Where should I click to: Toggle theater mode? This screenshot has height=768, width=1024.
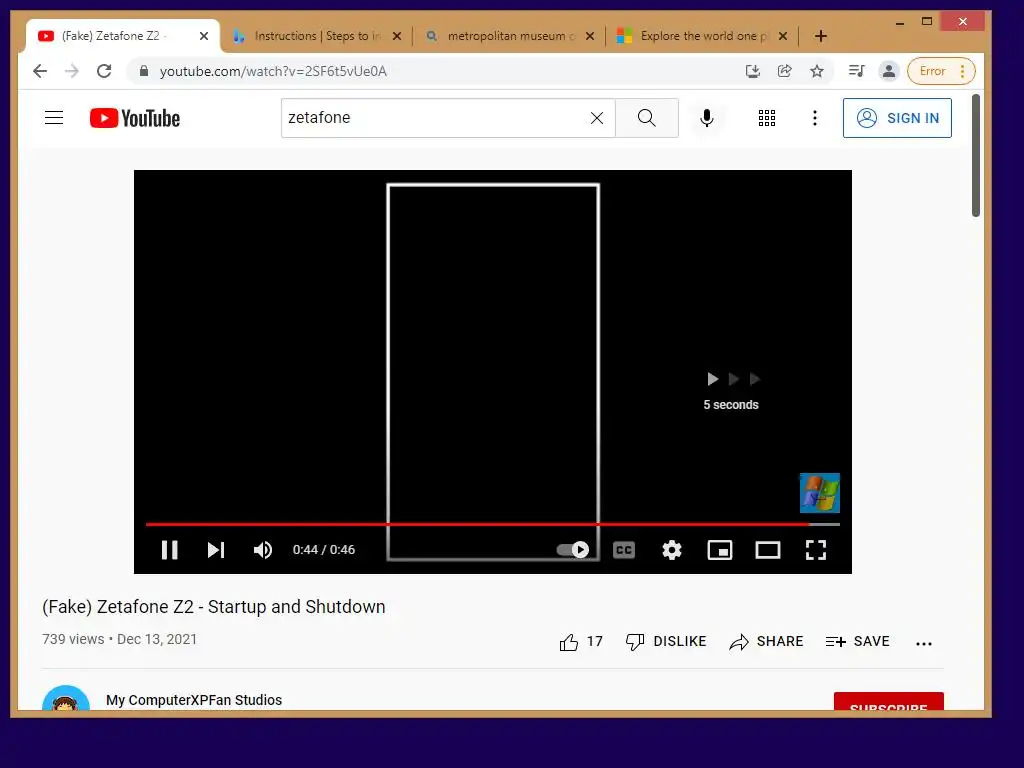click(767, 550)
